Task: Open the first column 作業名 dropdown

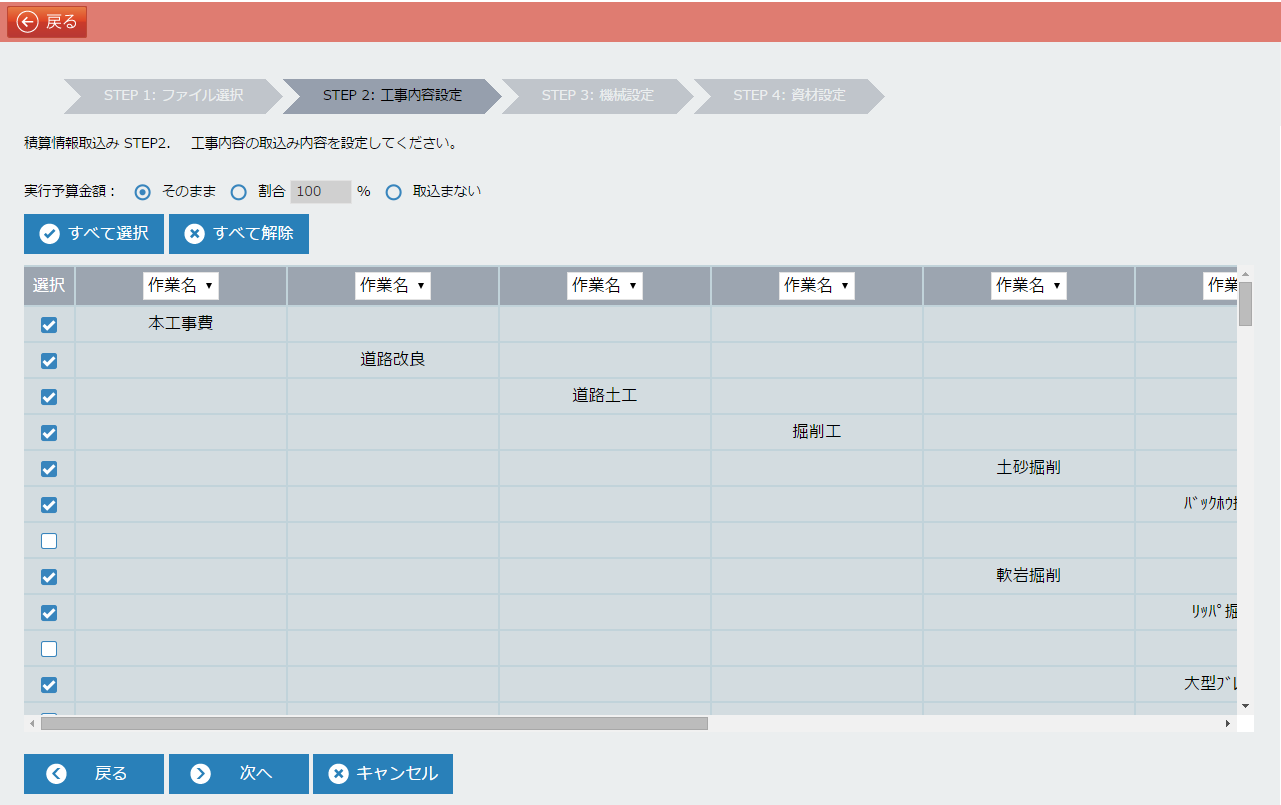Action: pos(181,286)
